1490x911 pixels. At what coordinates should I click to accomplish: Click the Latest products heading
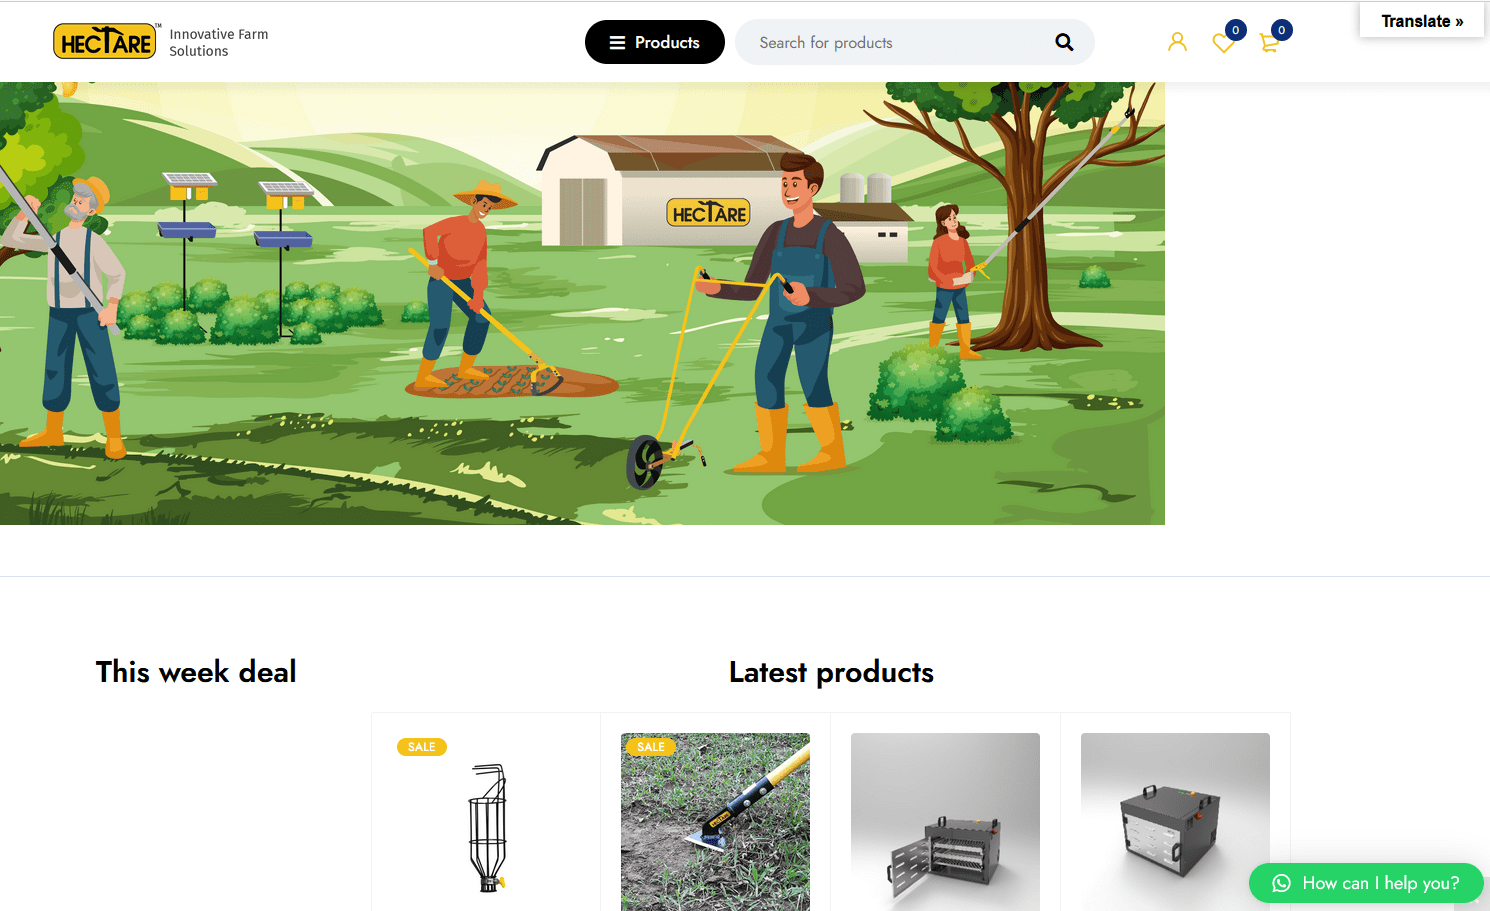point(831,672)
